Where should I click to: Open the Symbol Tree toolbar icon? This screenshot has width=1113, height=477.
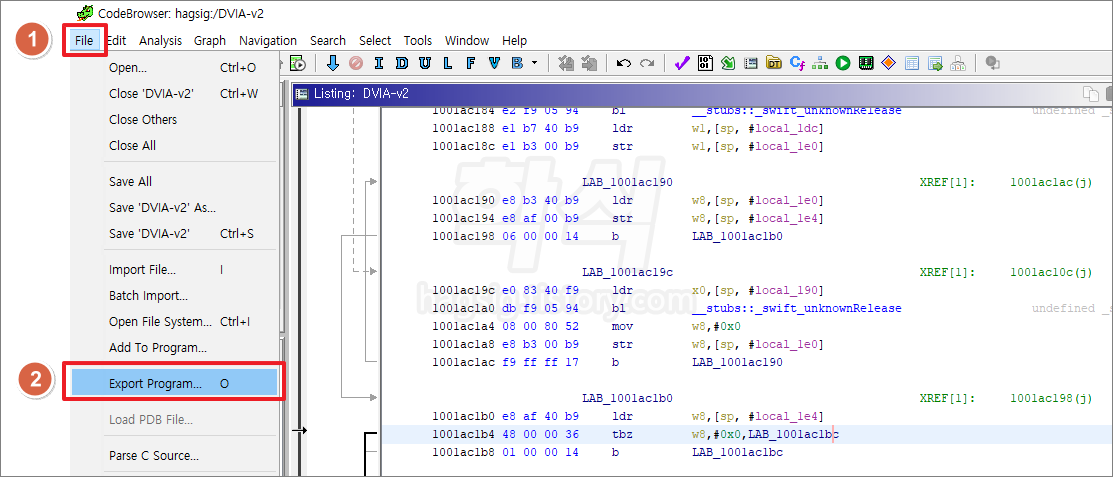tap(958, 63)
